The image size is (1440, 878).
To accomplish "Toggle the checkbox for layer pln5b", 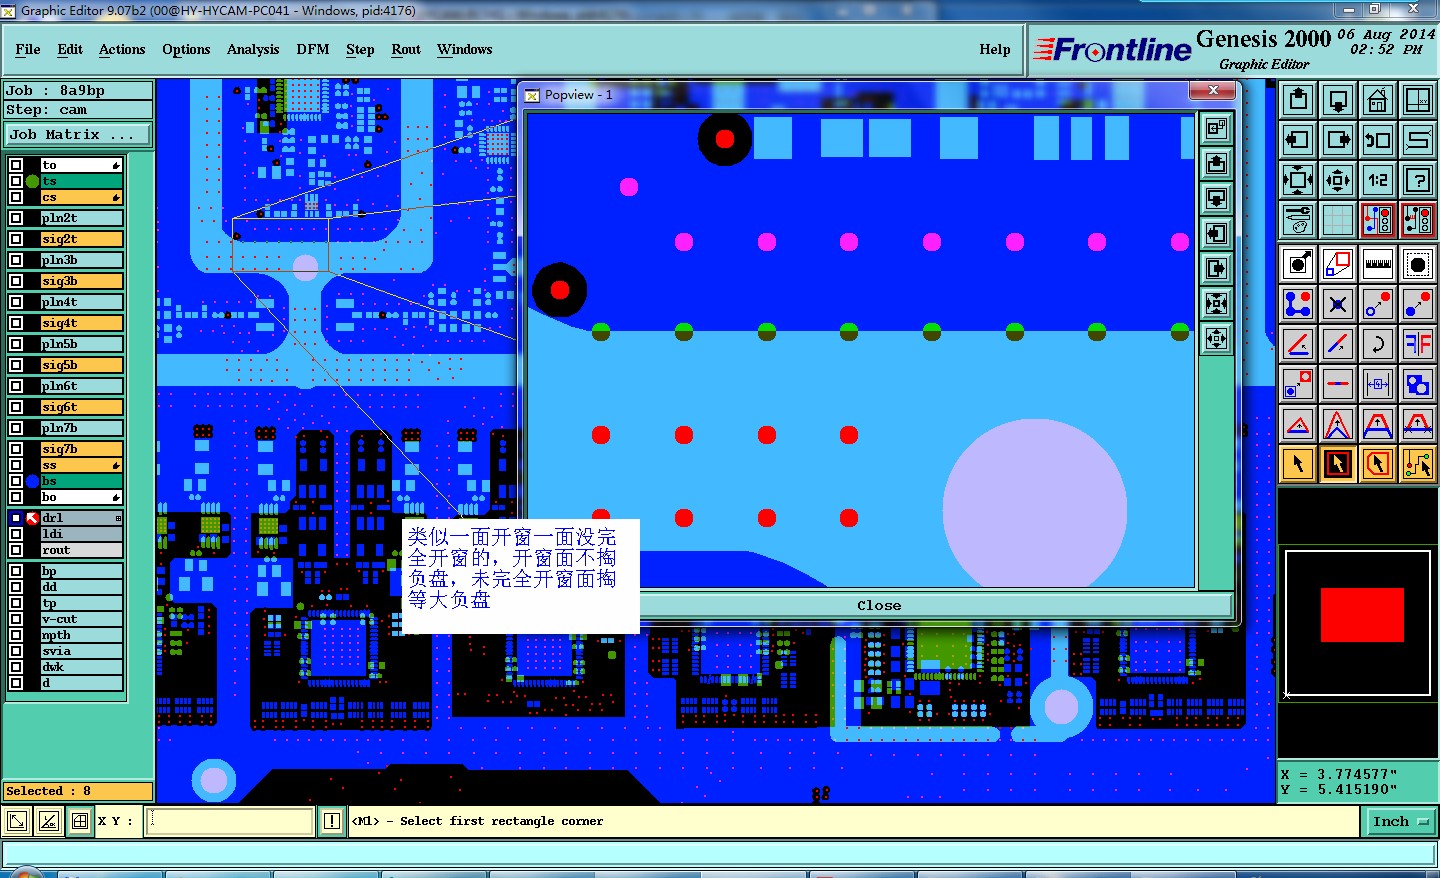I will coord(16,344).
